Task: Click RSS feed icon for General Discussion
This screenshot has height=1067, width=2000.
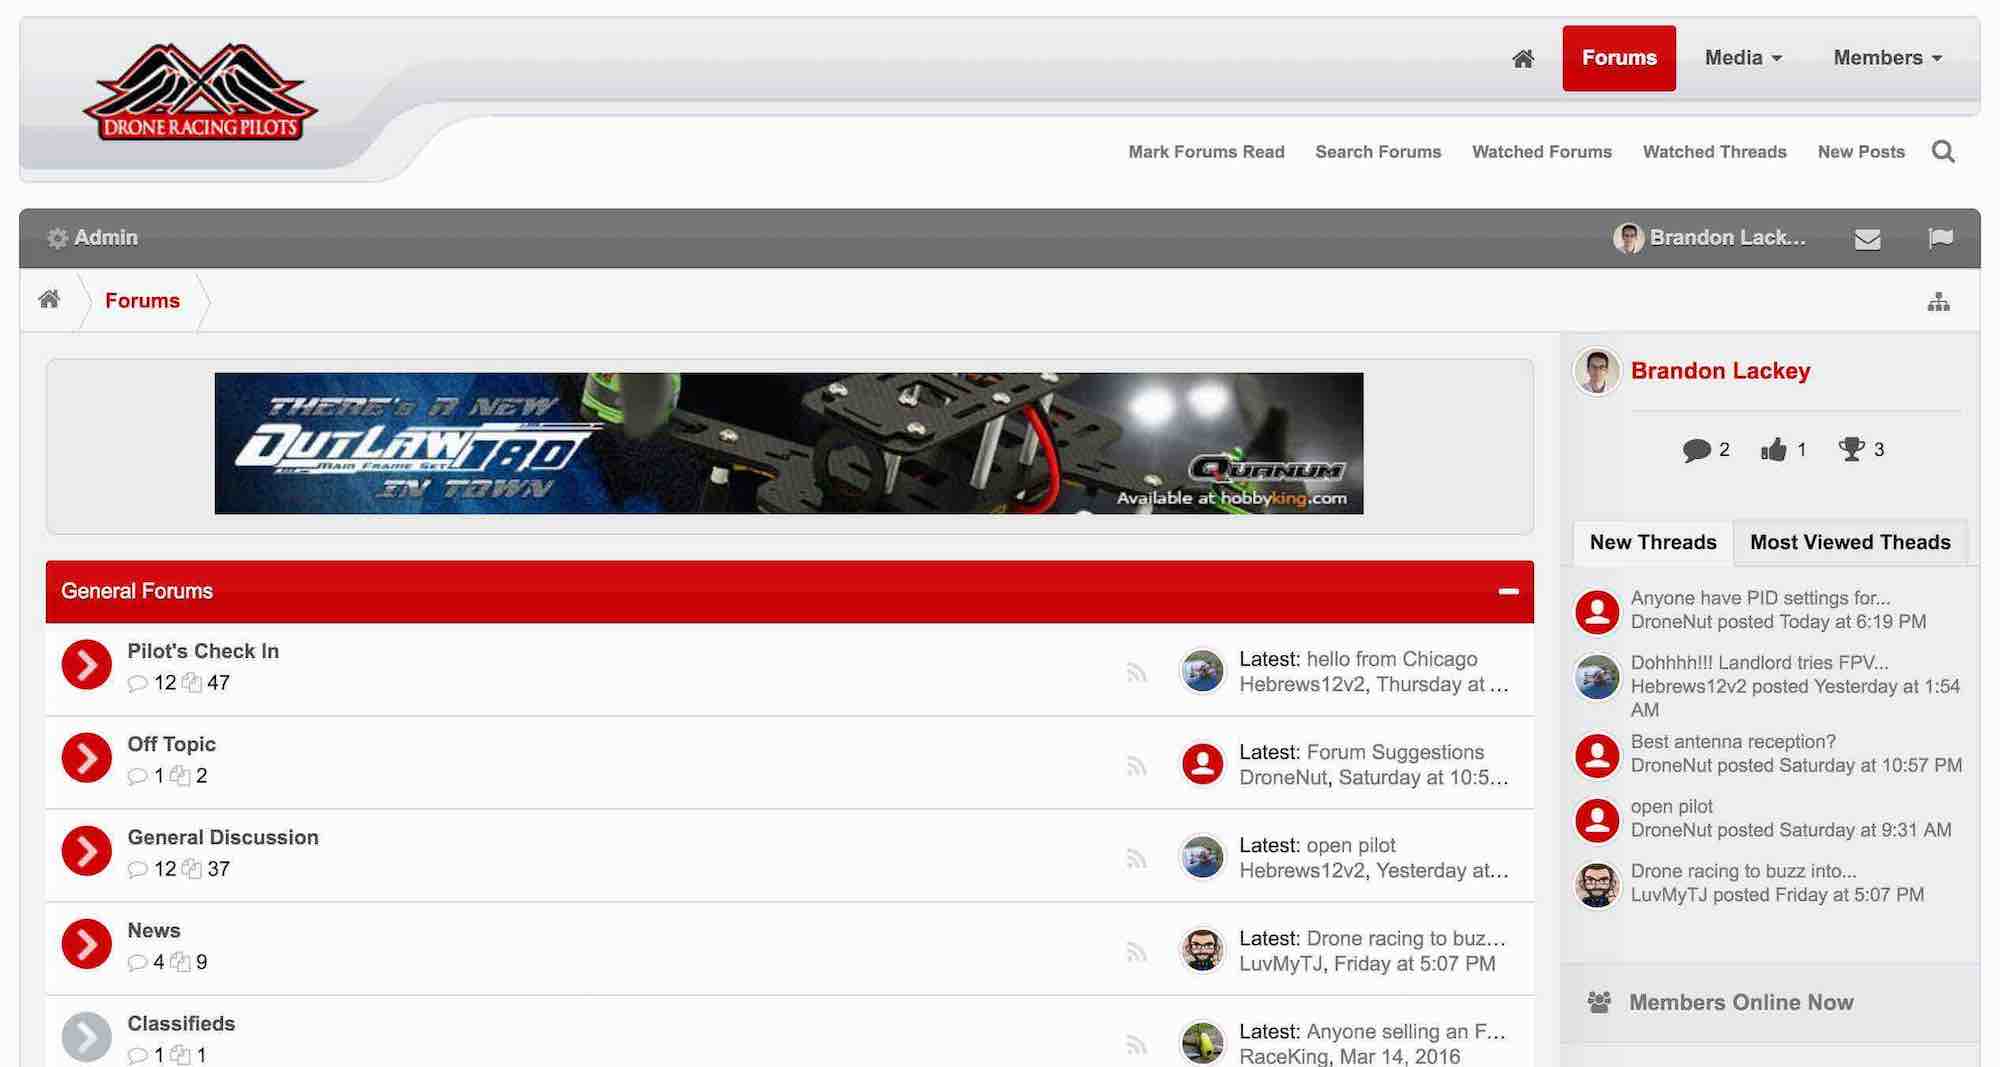Action: click(x=1136, y=859)
